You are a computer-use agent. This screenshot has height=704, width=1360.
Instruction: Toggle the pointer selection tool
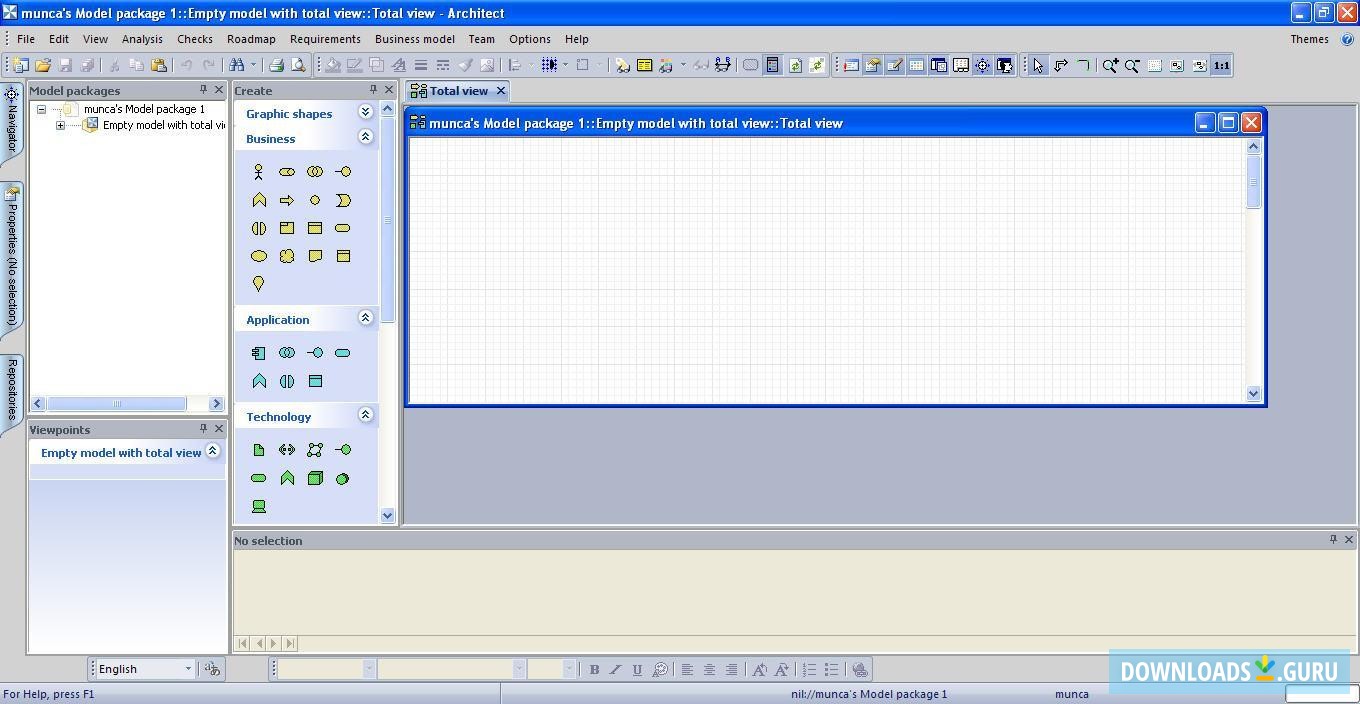pyautogui.click(x=1038, y=66)
